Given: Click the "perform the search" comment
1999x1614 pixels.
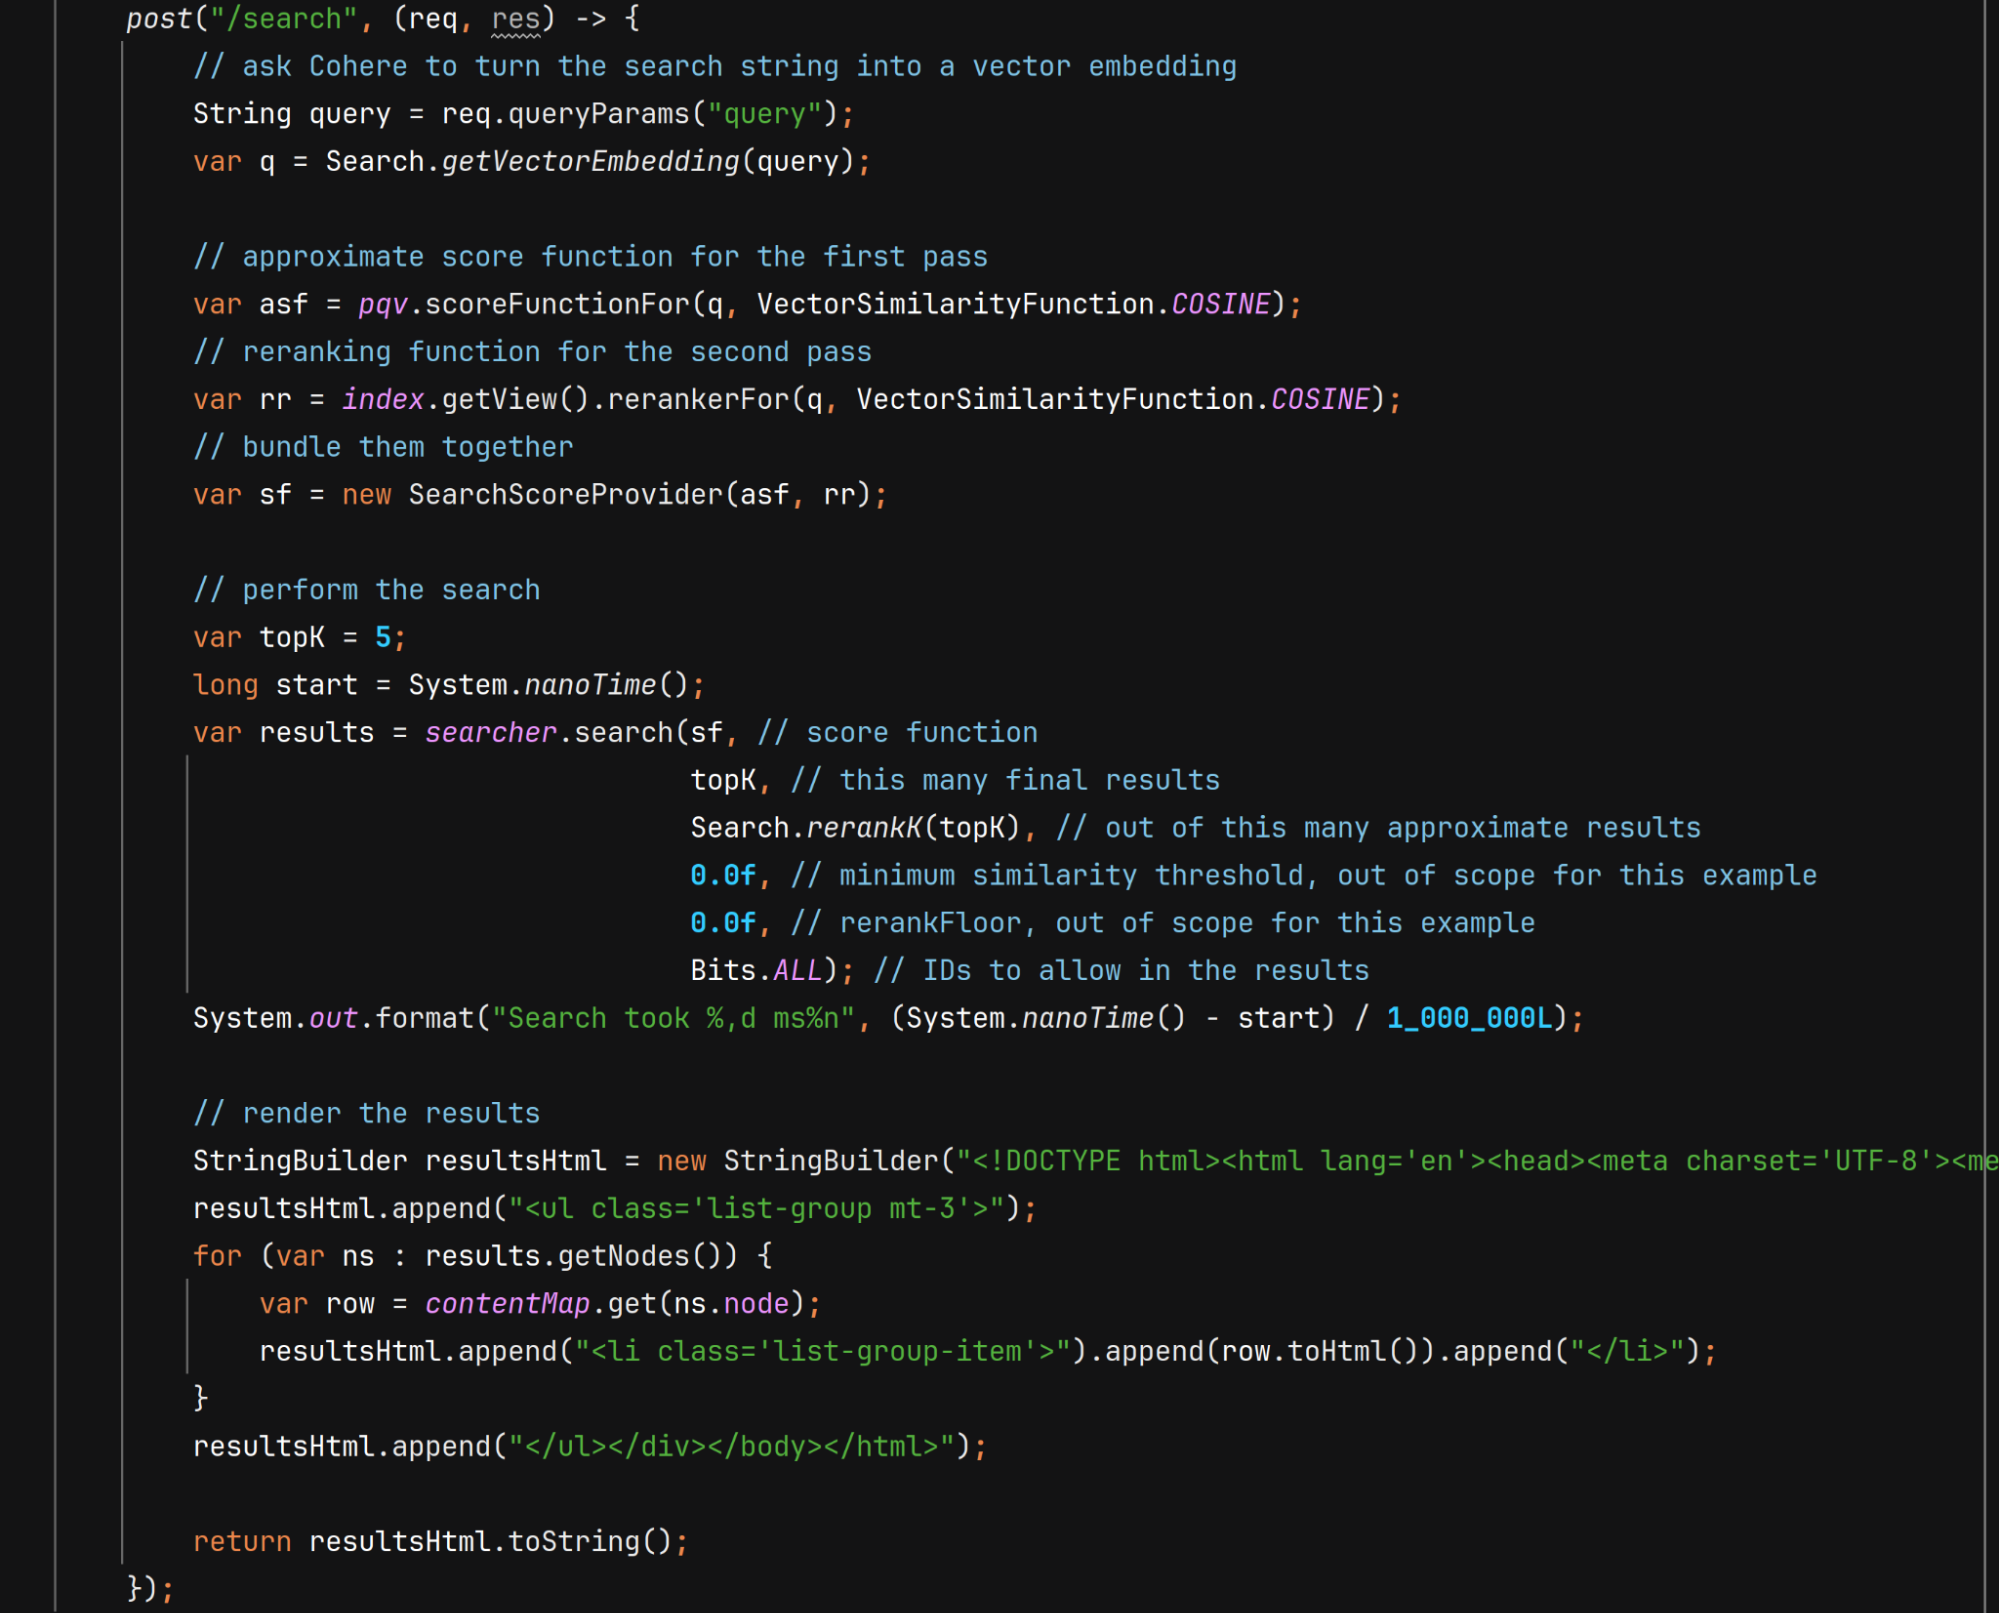Looking at the screenshot, I should pyautogui.click(x=366, y=590).
